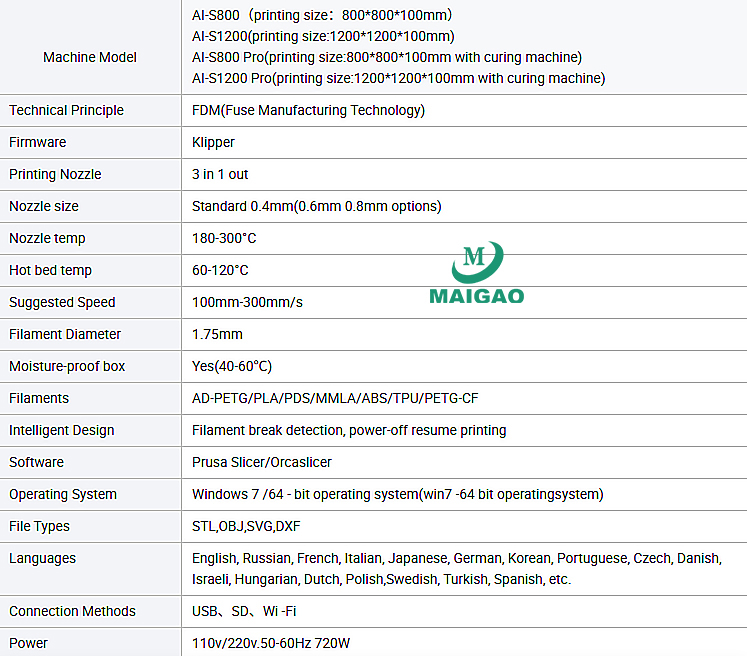Click the Filament break detection text
747x656 pixels.
(349, 430)
